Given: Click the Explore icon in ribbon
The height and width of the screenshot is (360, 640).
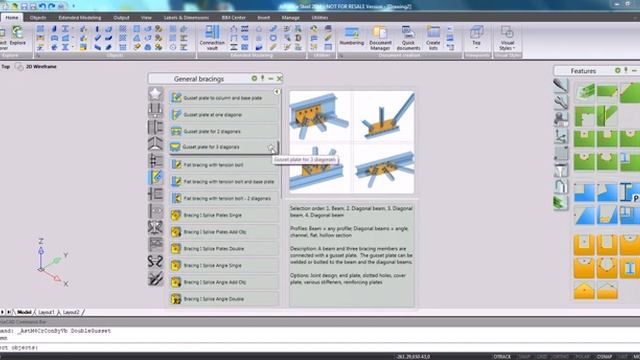Looking at the screenshot, I should tap(18, 35).
